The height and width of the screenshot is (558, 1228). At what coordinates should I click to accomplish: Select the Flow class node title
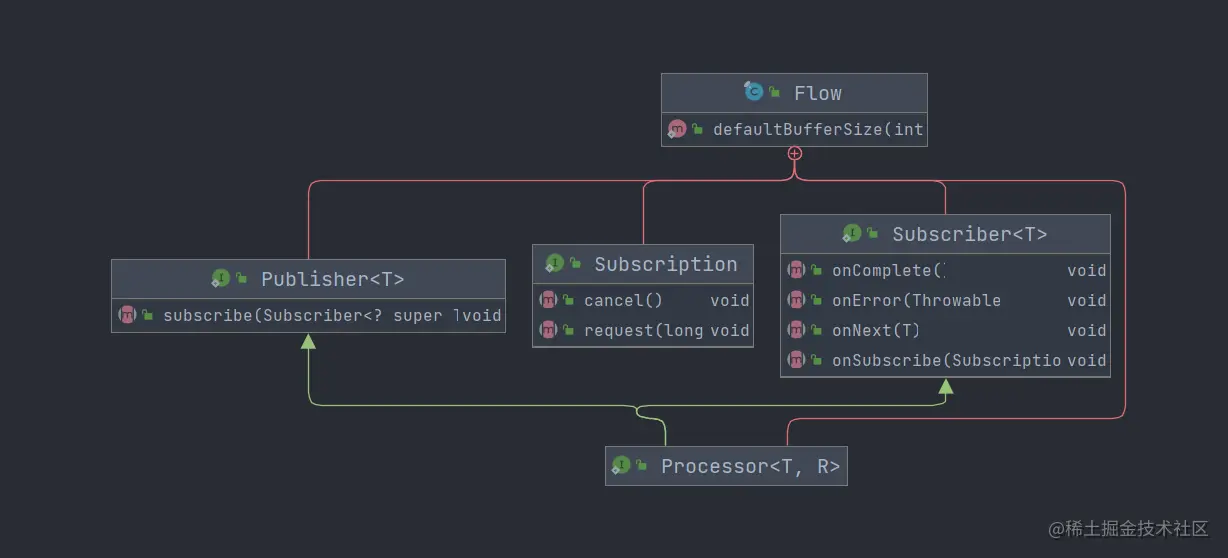(817, 93)
